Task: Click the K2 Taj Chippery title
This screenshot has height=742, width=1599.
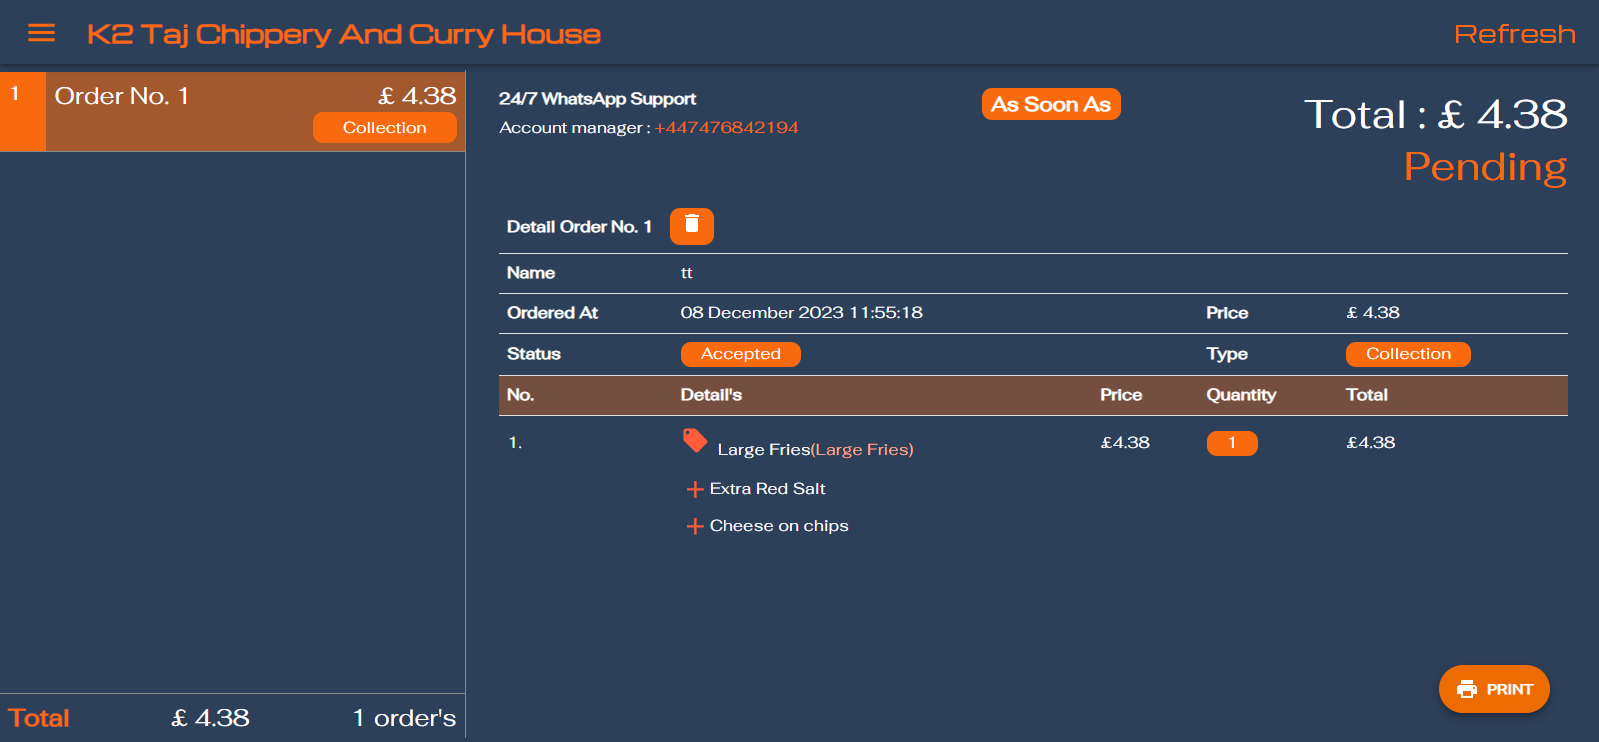Action: coord(343,34)
